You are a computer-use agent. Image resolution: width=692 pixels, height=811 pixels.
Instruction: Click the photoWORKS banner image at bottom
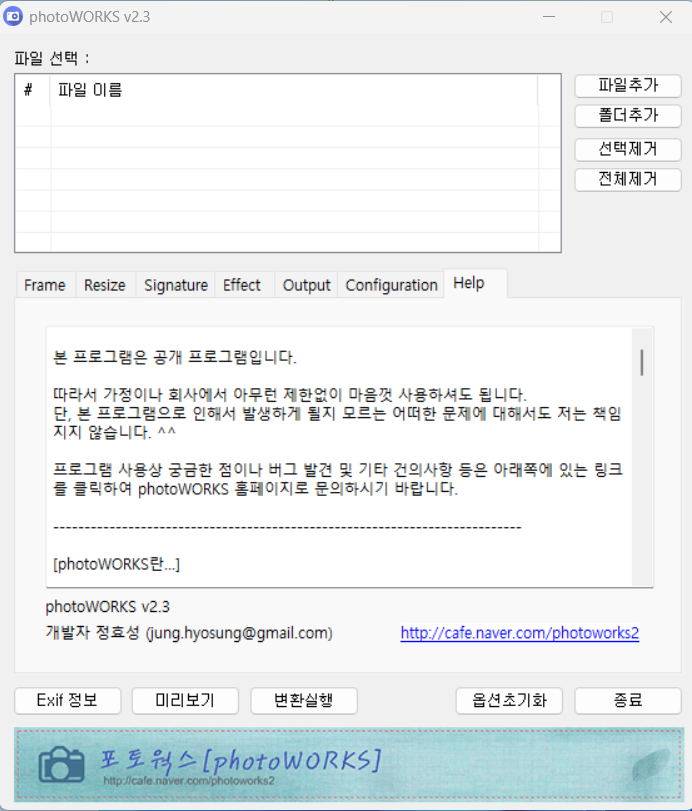[349, 764]
